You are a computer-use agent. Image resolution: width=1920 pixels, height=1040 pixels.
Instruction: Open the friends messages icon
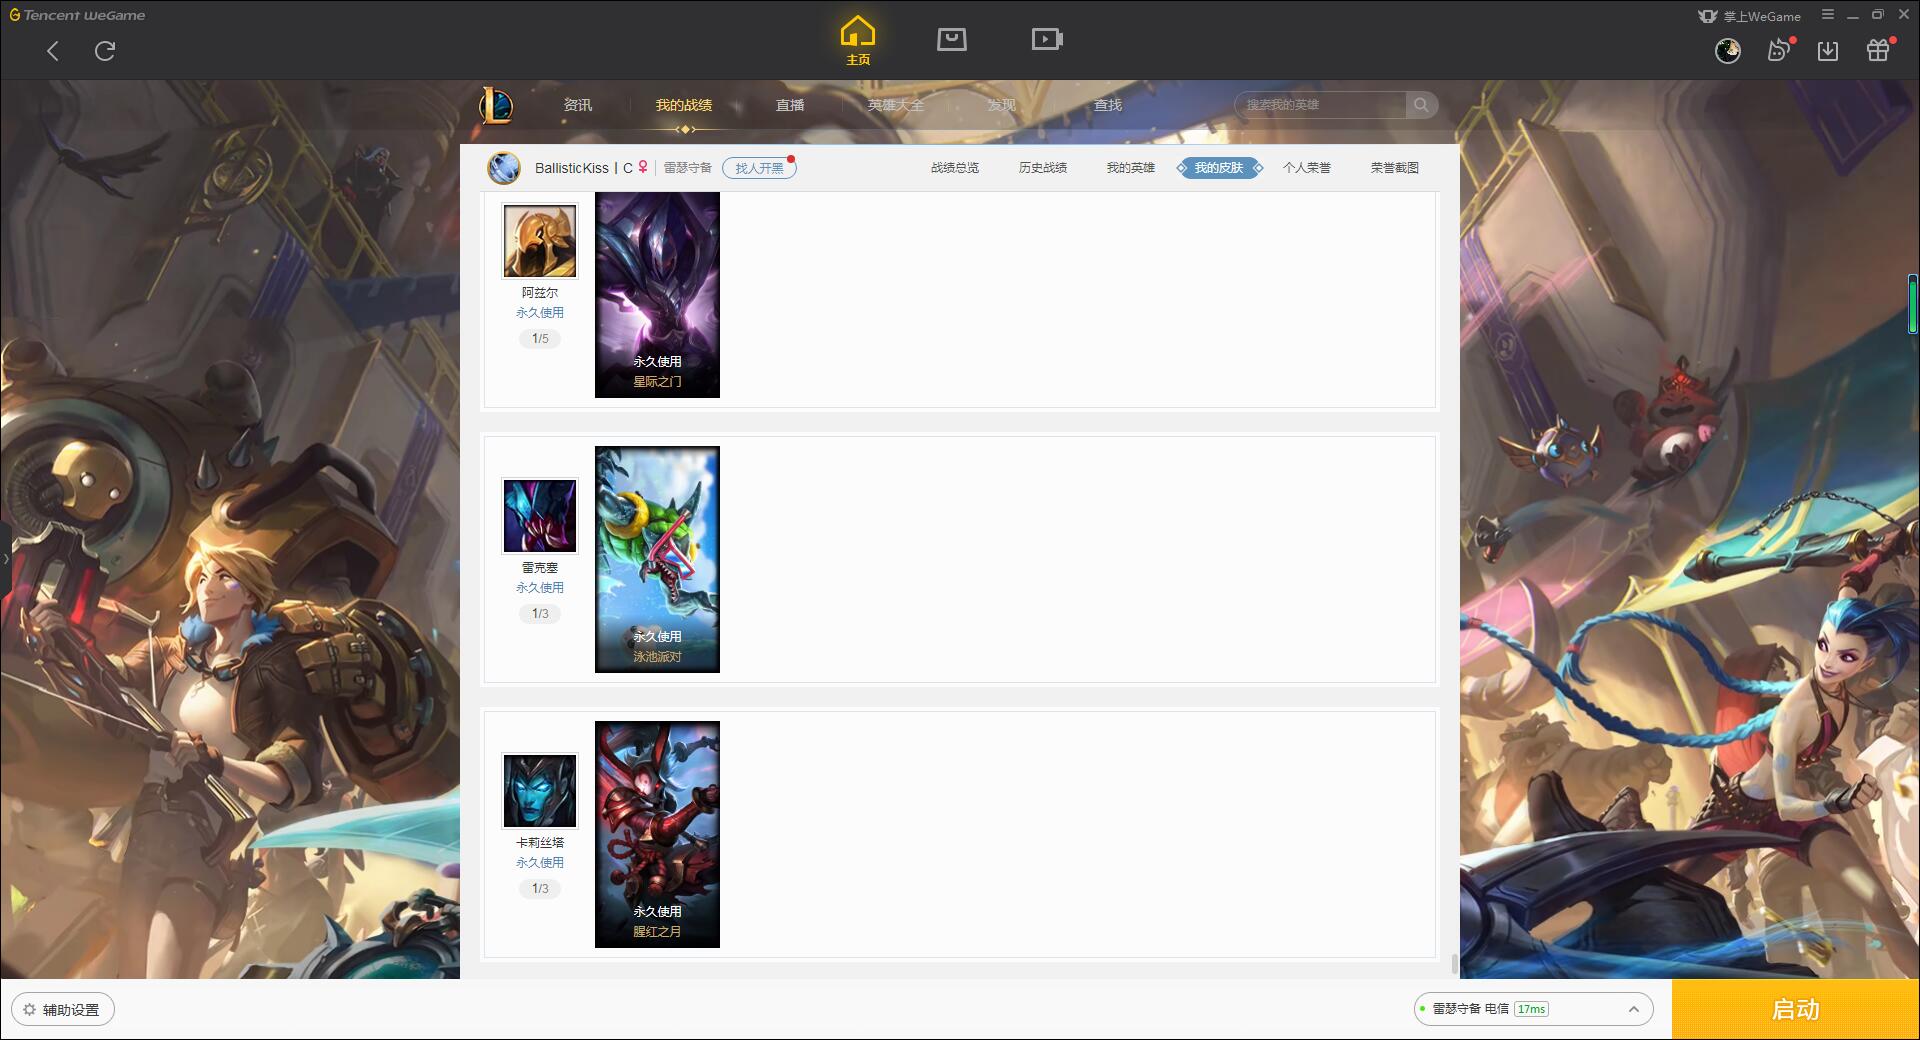(x=1779, y=50)
